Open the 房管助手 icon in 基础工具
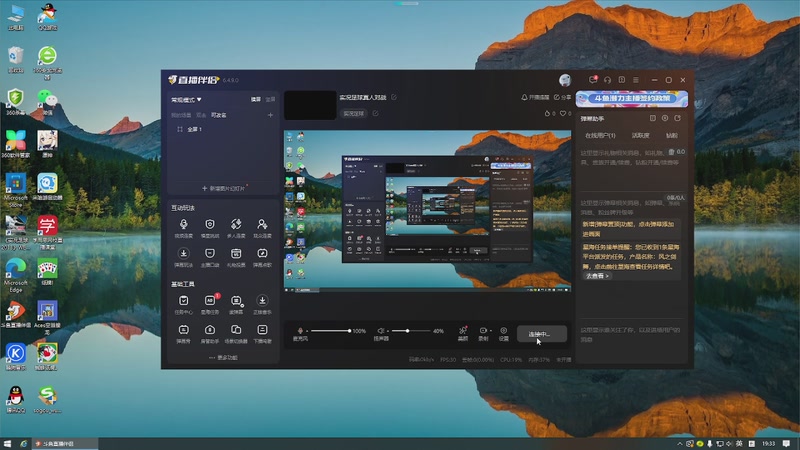 point(210,330)
